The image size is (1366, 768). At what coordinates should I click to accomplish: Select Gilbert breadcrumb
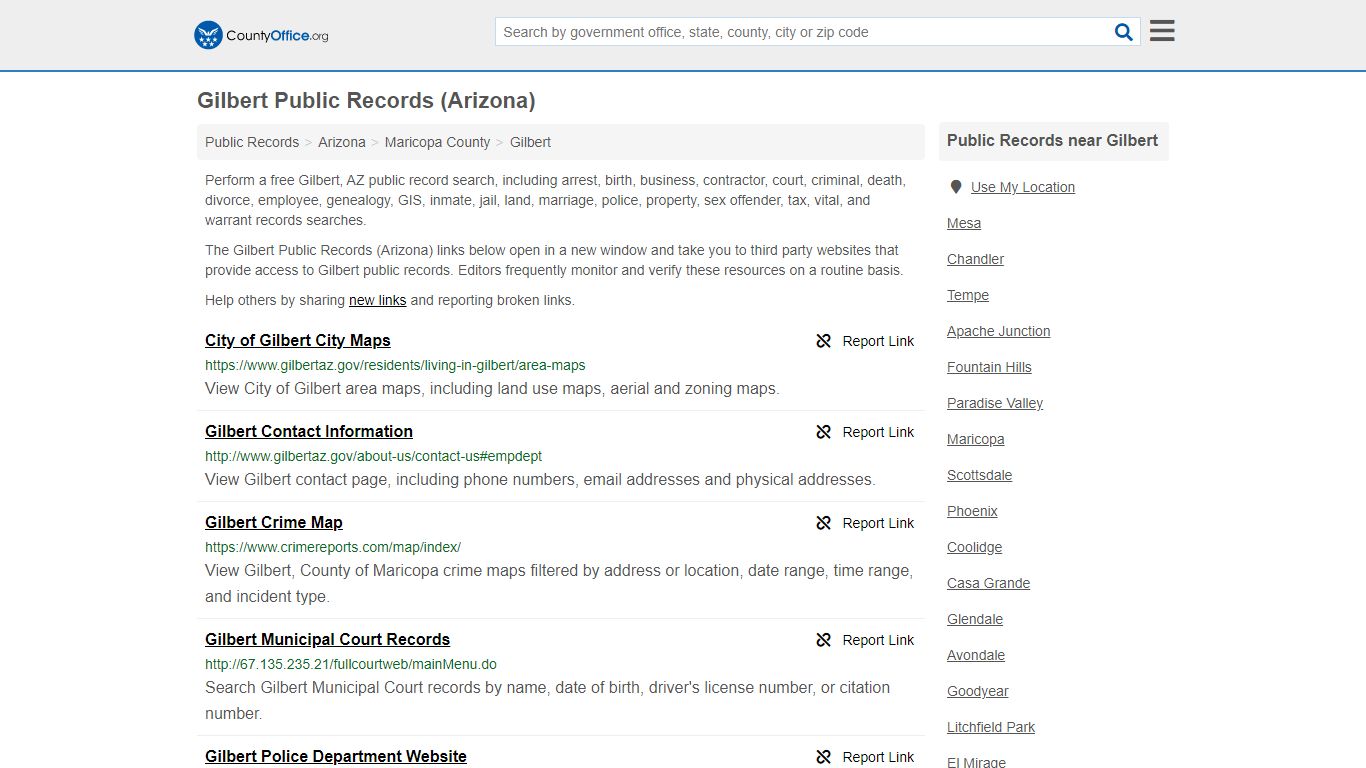[530, 142]
